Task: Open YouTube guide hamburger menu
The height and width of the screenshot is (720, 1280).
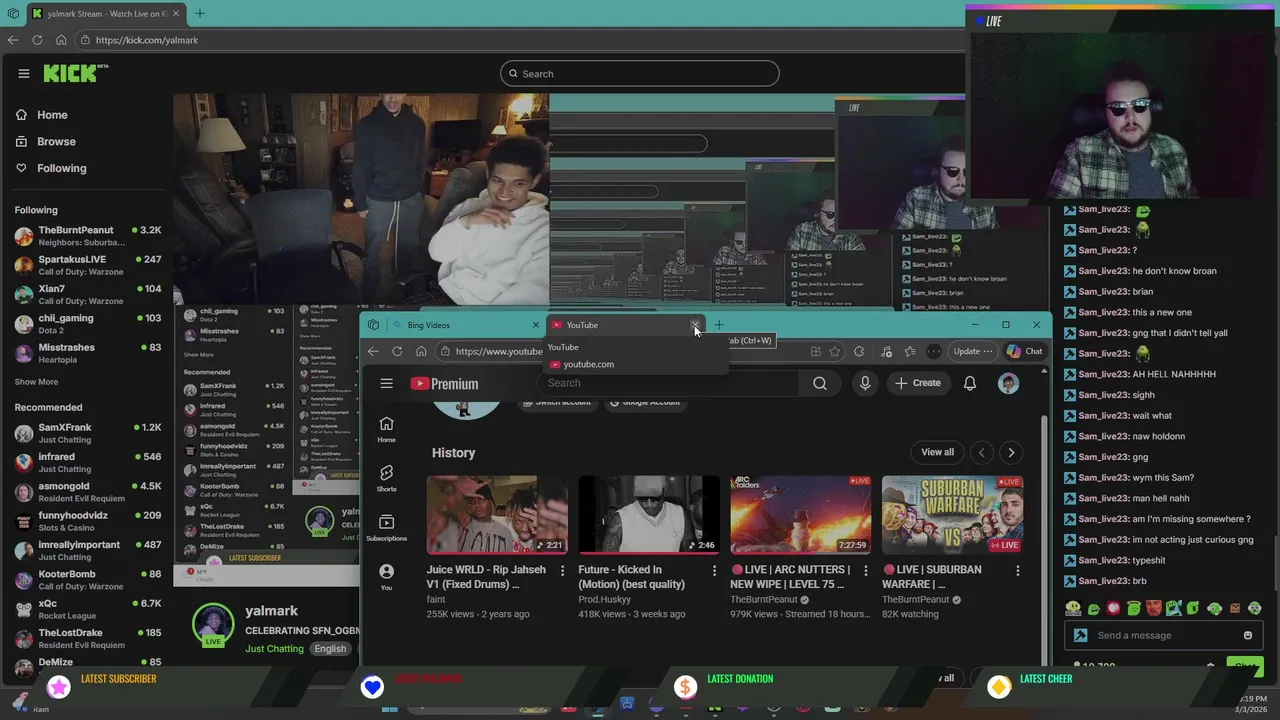Action: (386, 384)
